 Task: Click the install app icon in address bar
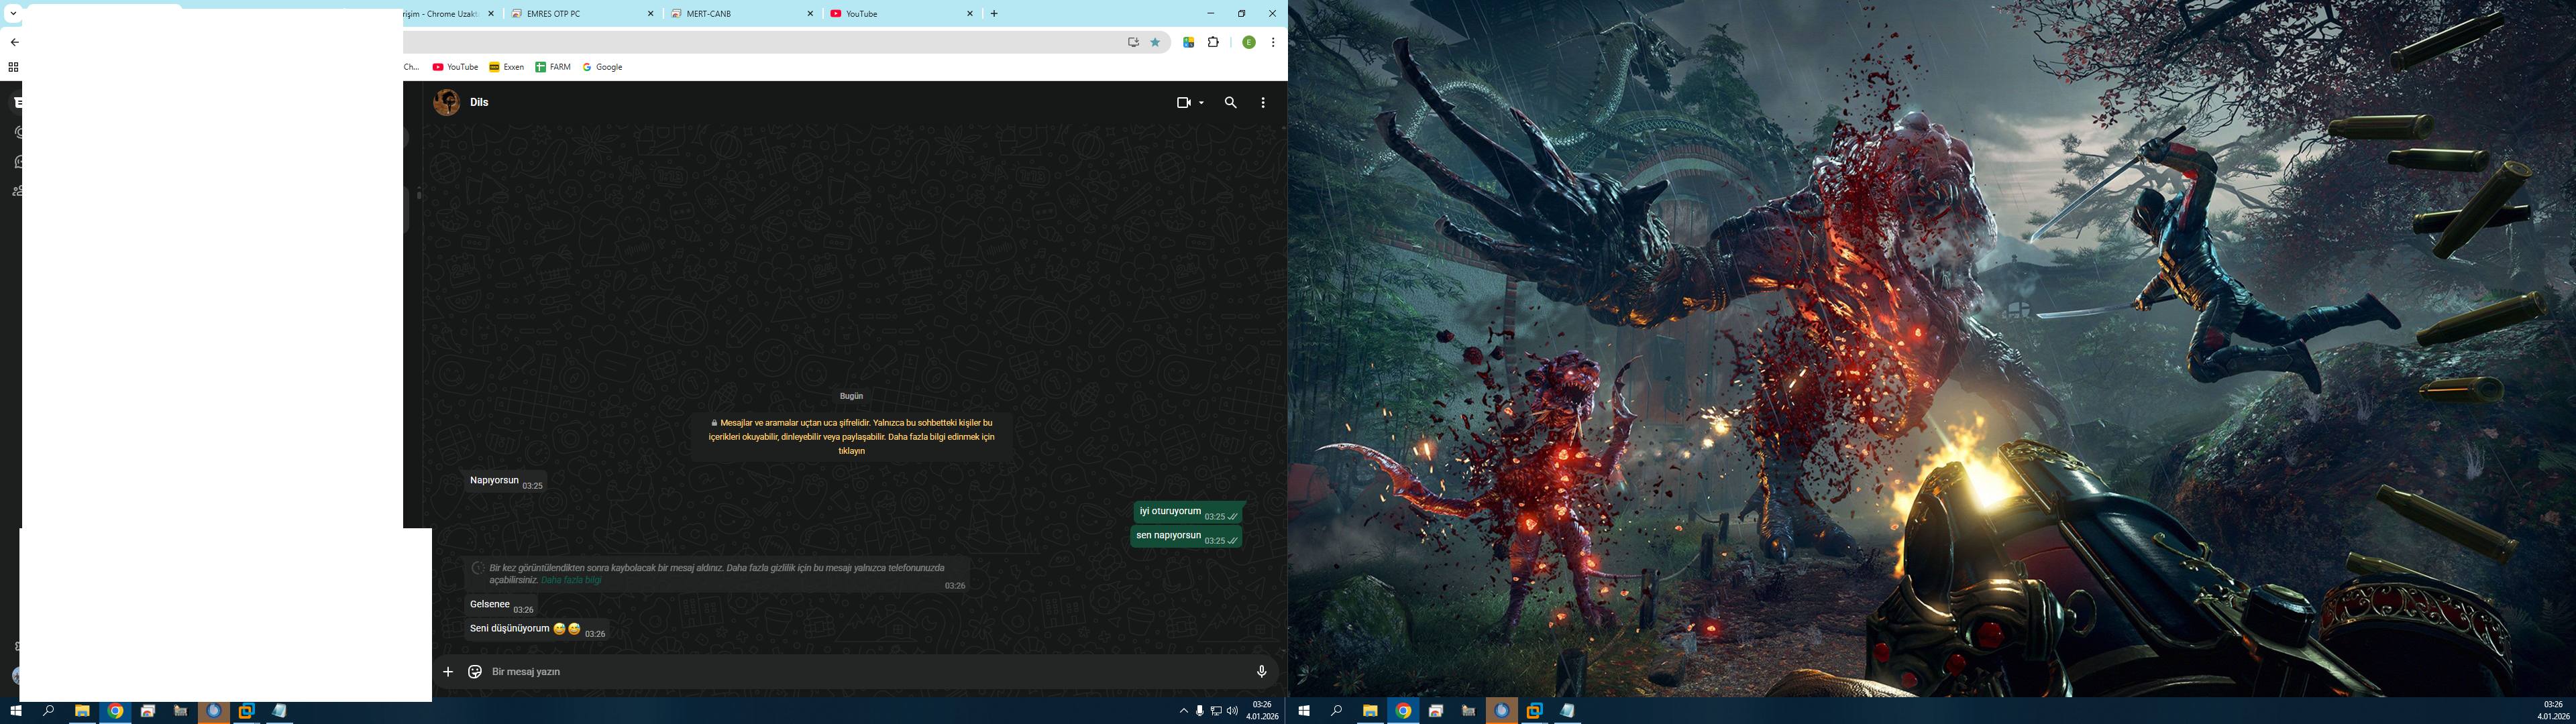pyautogui.click(x=1133, y=42)
